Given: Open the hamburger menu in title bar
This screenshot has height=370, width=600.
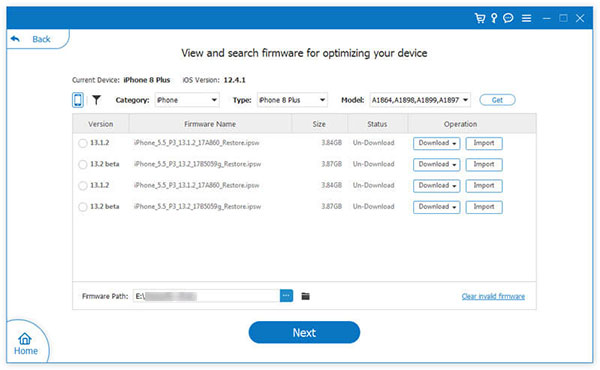Looking at the screenshot, I should 527,18.
